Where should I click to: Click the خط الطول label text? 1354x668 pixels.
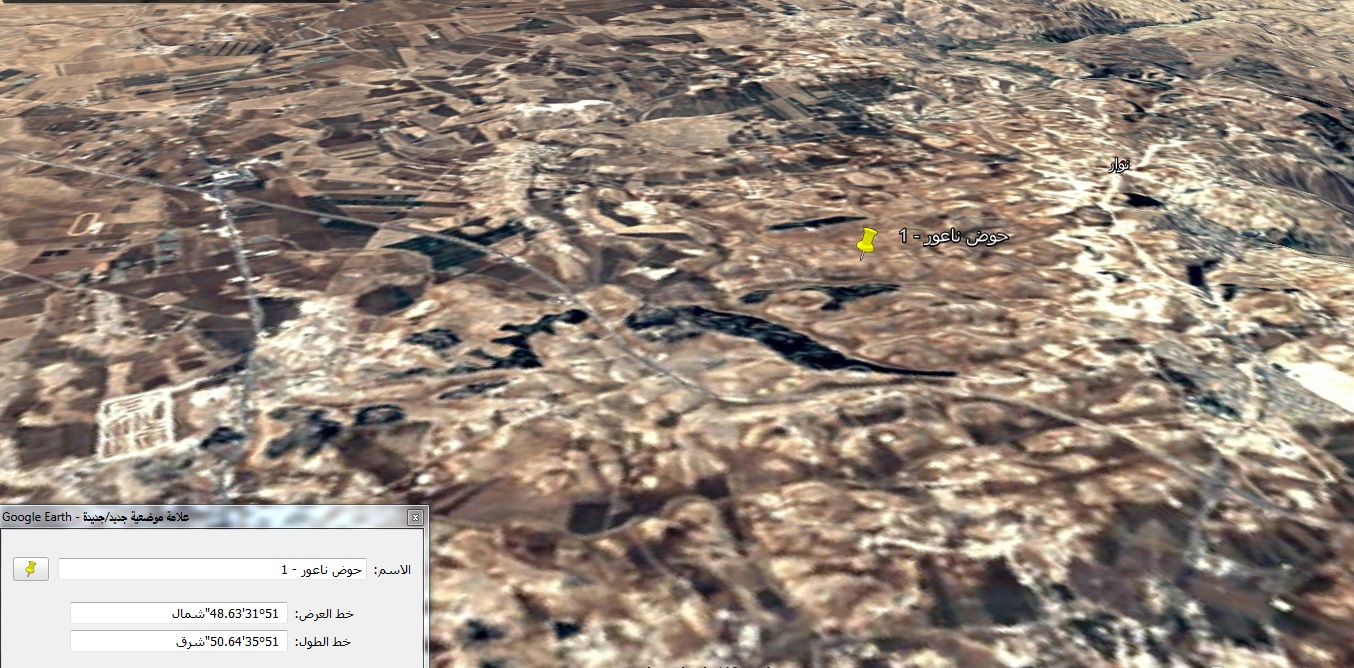pyautogui.click(x=323, y=641)
